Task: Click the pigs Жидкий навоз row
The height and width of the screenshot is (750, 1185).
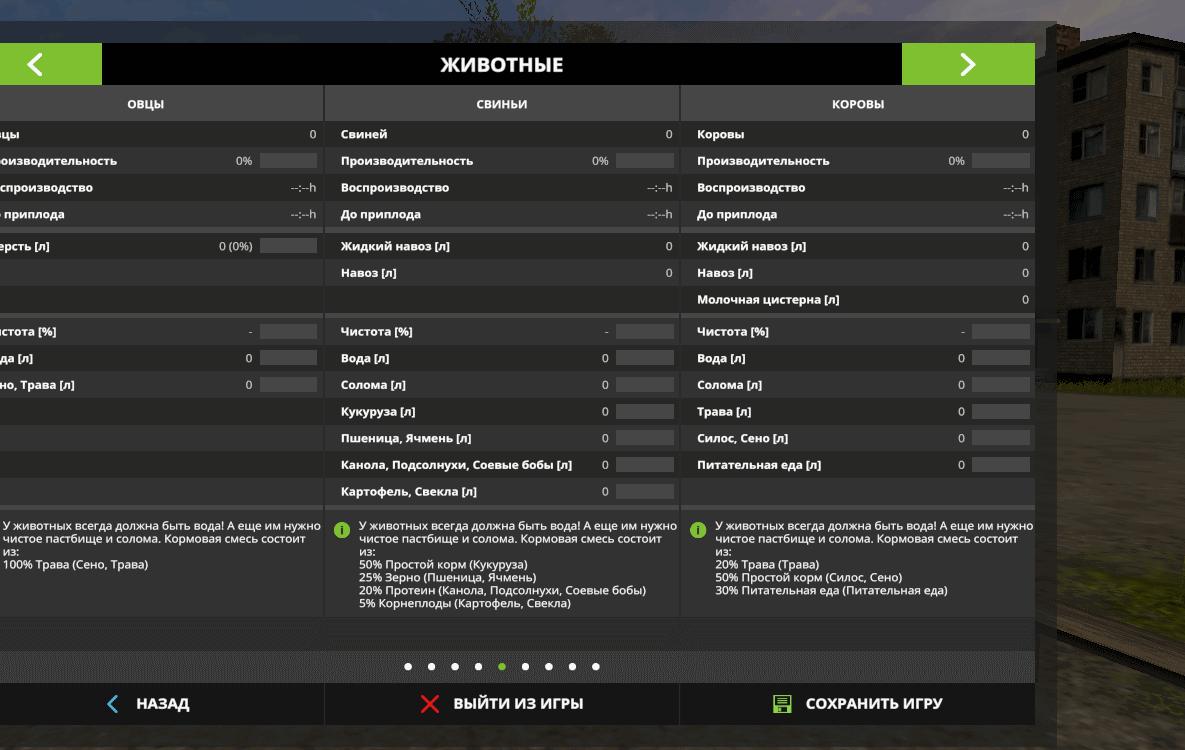Action: (x=502, y=246)
